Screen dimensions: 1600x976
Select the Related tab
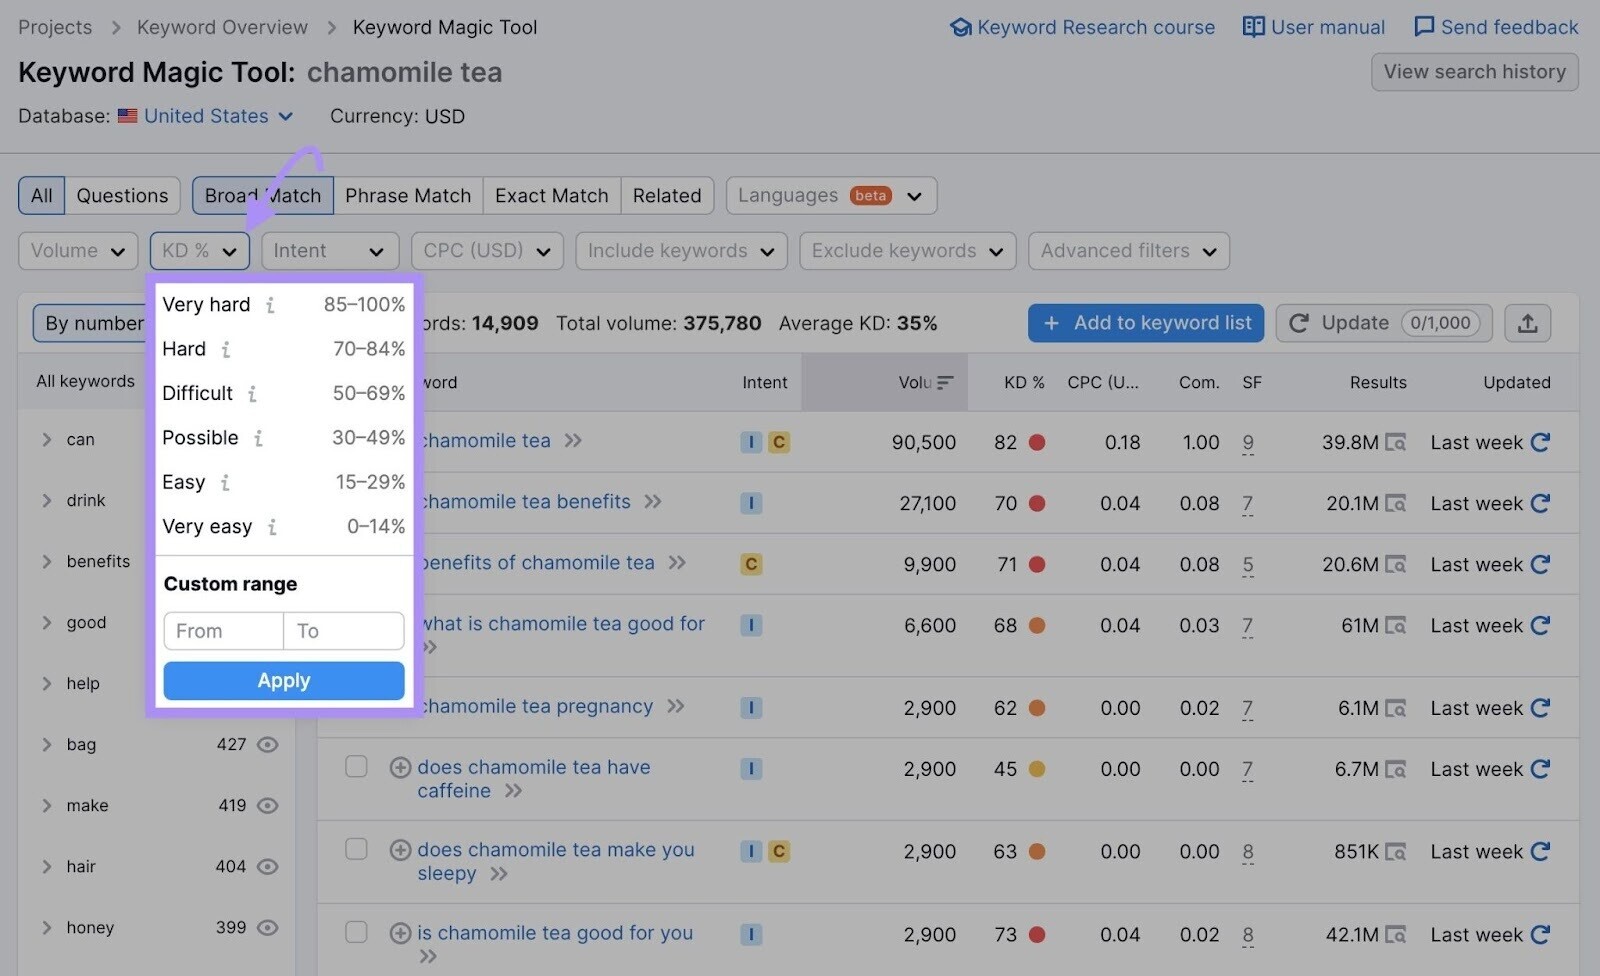click(667, 196)
